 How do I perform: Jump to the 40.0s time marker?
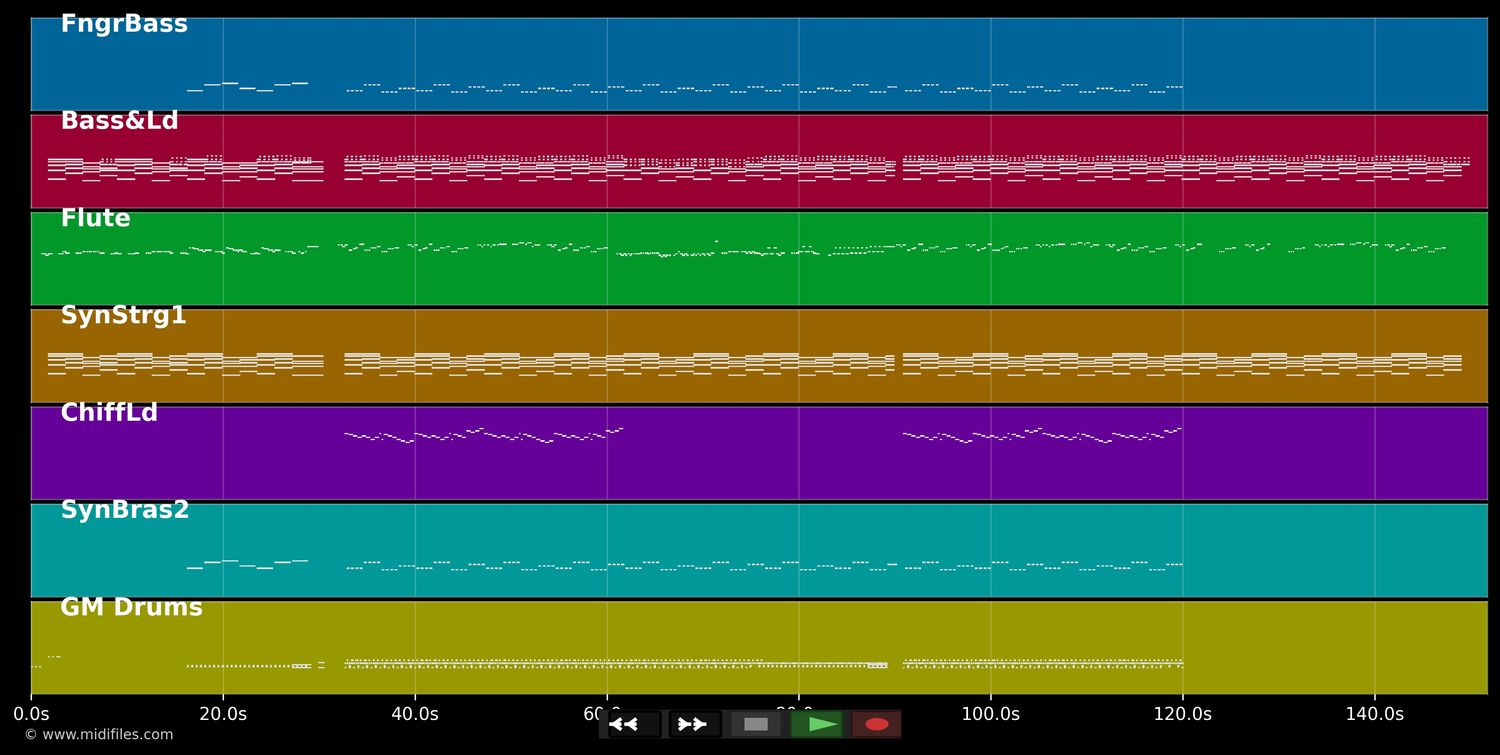pyautogui.click(x=415, y=714)
